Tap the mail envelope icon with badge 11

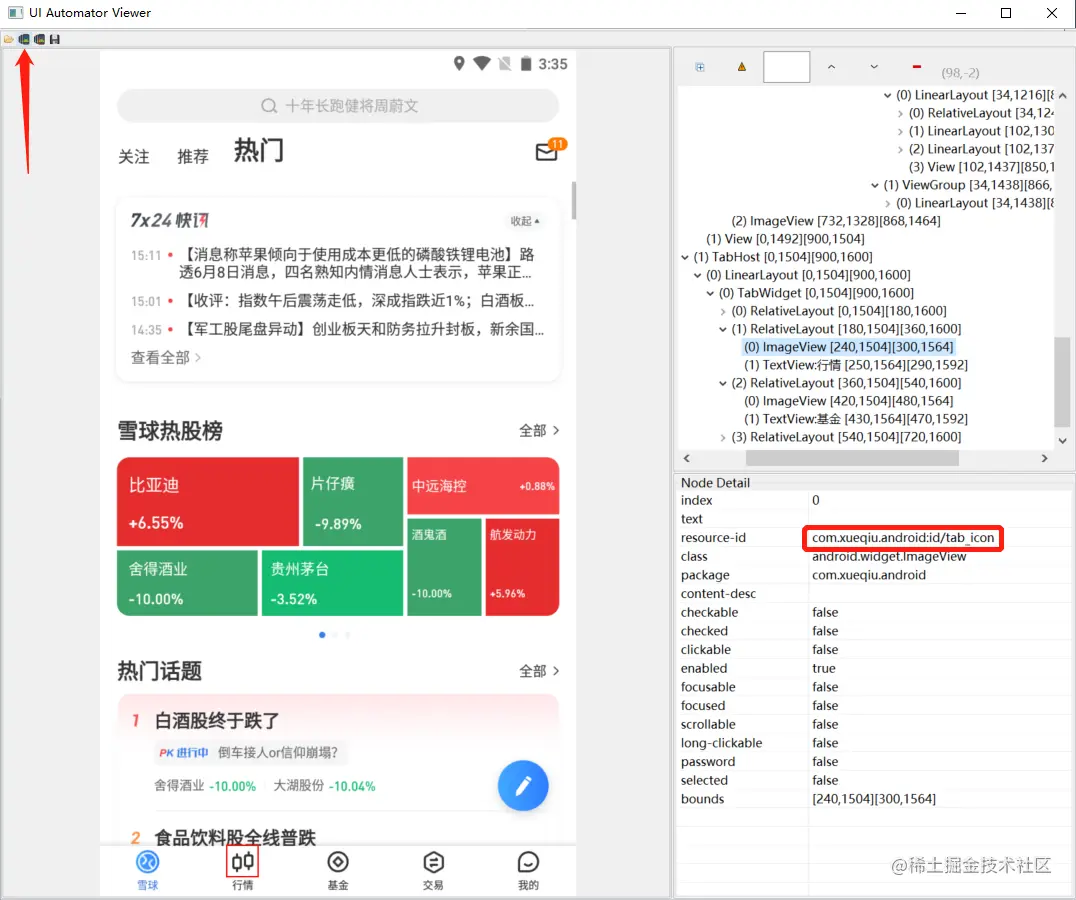549,150
